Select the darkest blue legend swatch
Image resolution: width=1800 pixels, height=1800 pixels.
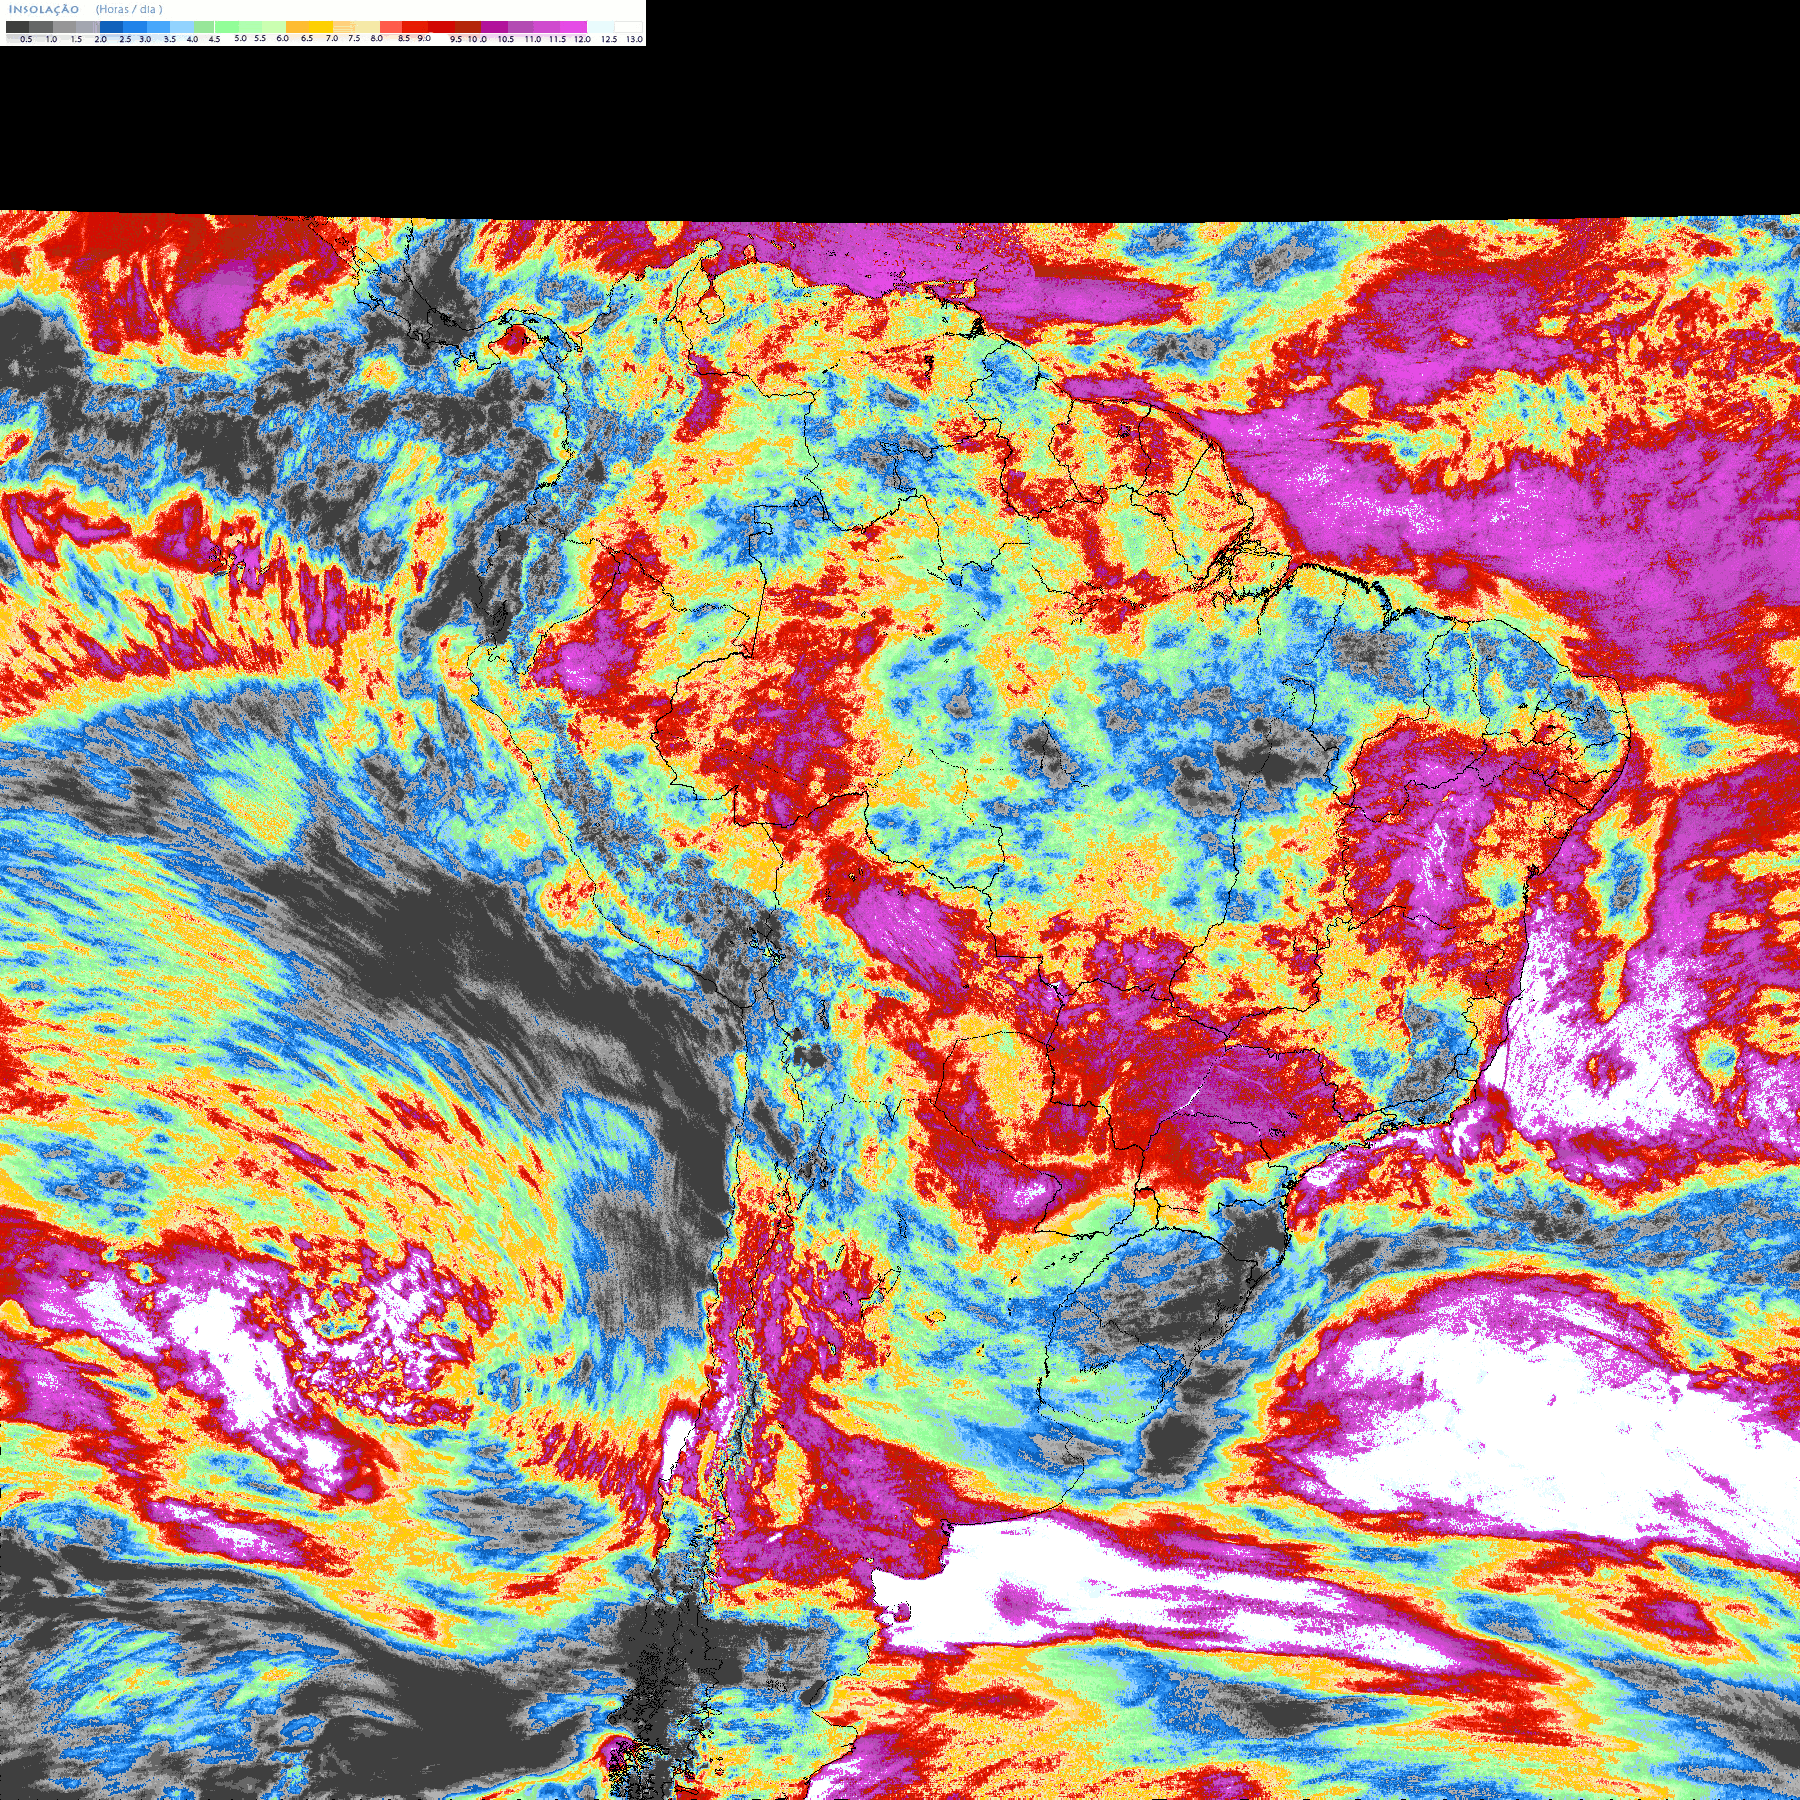click(x=111, y=27)
